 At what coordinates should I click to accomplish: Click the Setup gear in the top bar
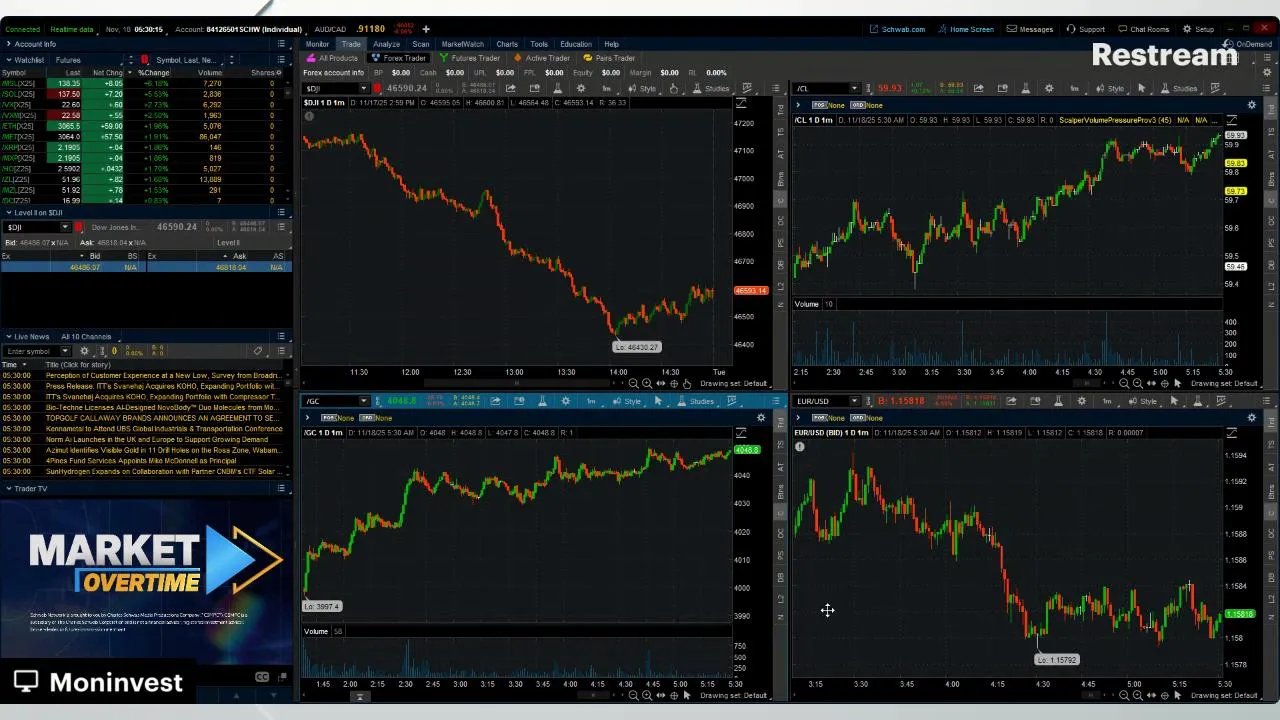(x=1198, y=29)
